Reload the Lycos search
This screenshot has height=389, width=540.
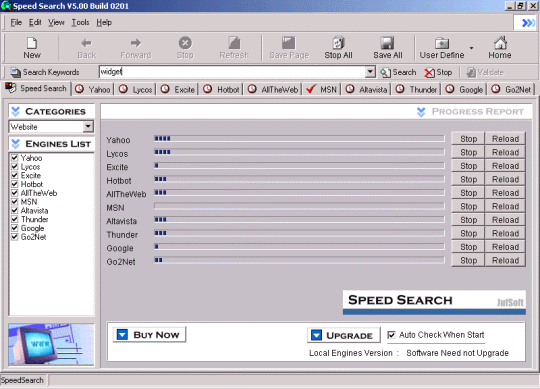pos(505,152)
